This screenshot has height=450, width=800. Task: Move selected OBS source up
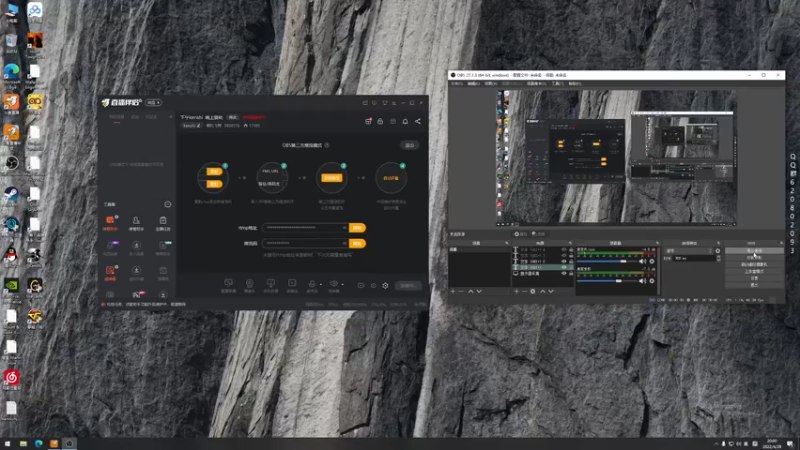542,291
